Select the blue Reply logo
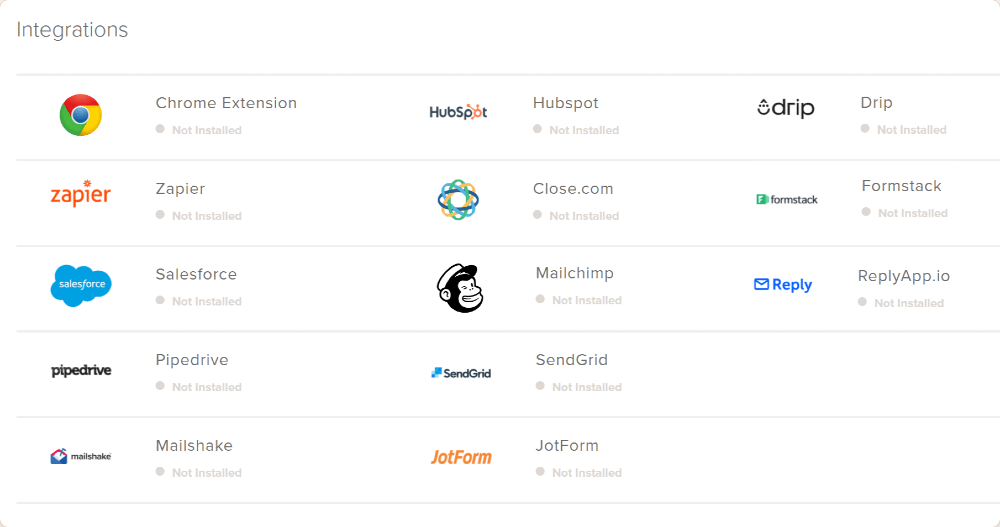Viewport: 1000px width, 527px height. click(783, 285)
